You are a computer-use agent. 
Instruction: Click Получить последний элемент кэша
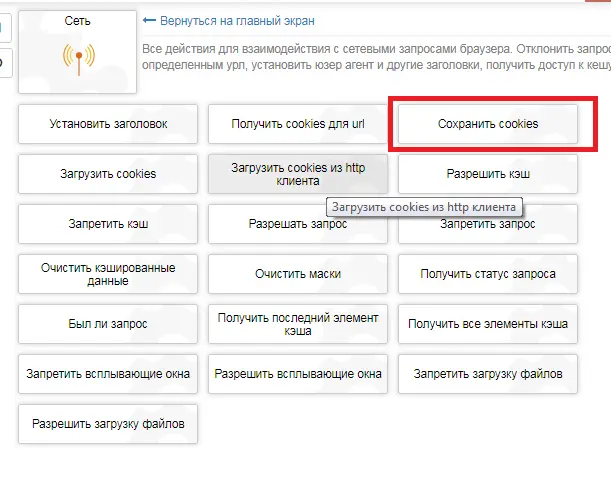[x=298, y=324]
